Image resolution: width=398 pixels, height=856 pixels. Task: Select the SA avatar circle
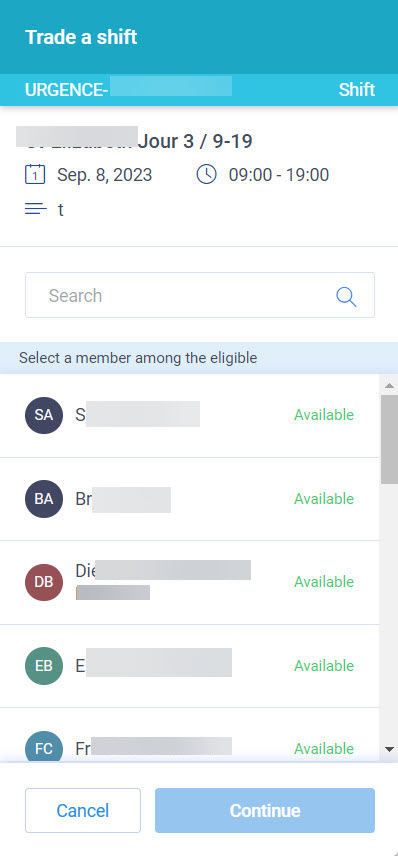[x=44, y=415]
